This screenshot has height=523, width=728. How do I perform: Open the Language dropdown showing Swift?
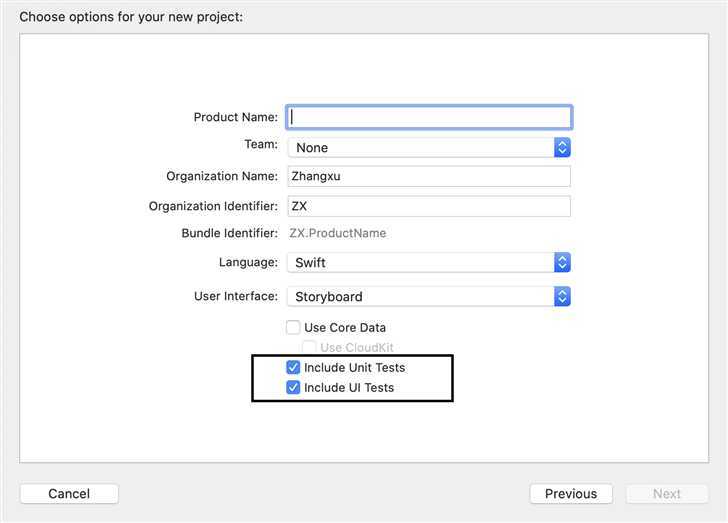pos(421,262)
